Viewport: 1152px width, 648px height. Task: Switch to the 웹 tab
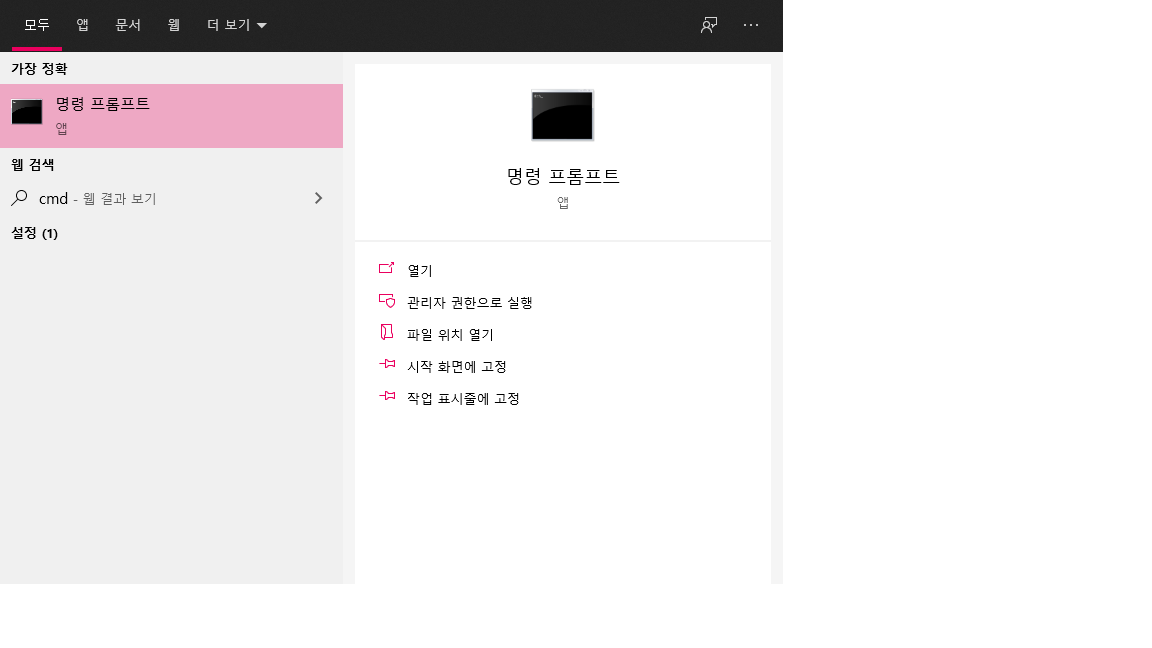point(173,25)
